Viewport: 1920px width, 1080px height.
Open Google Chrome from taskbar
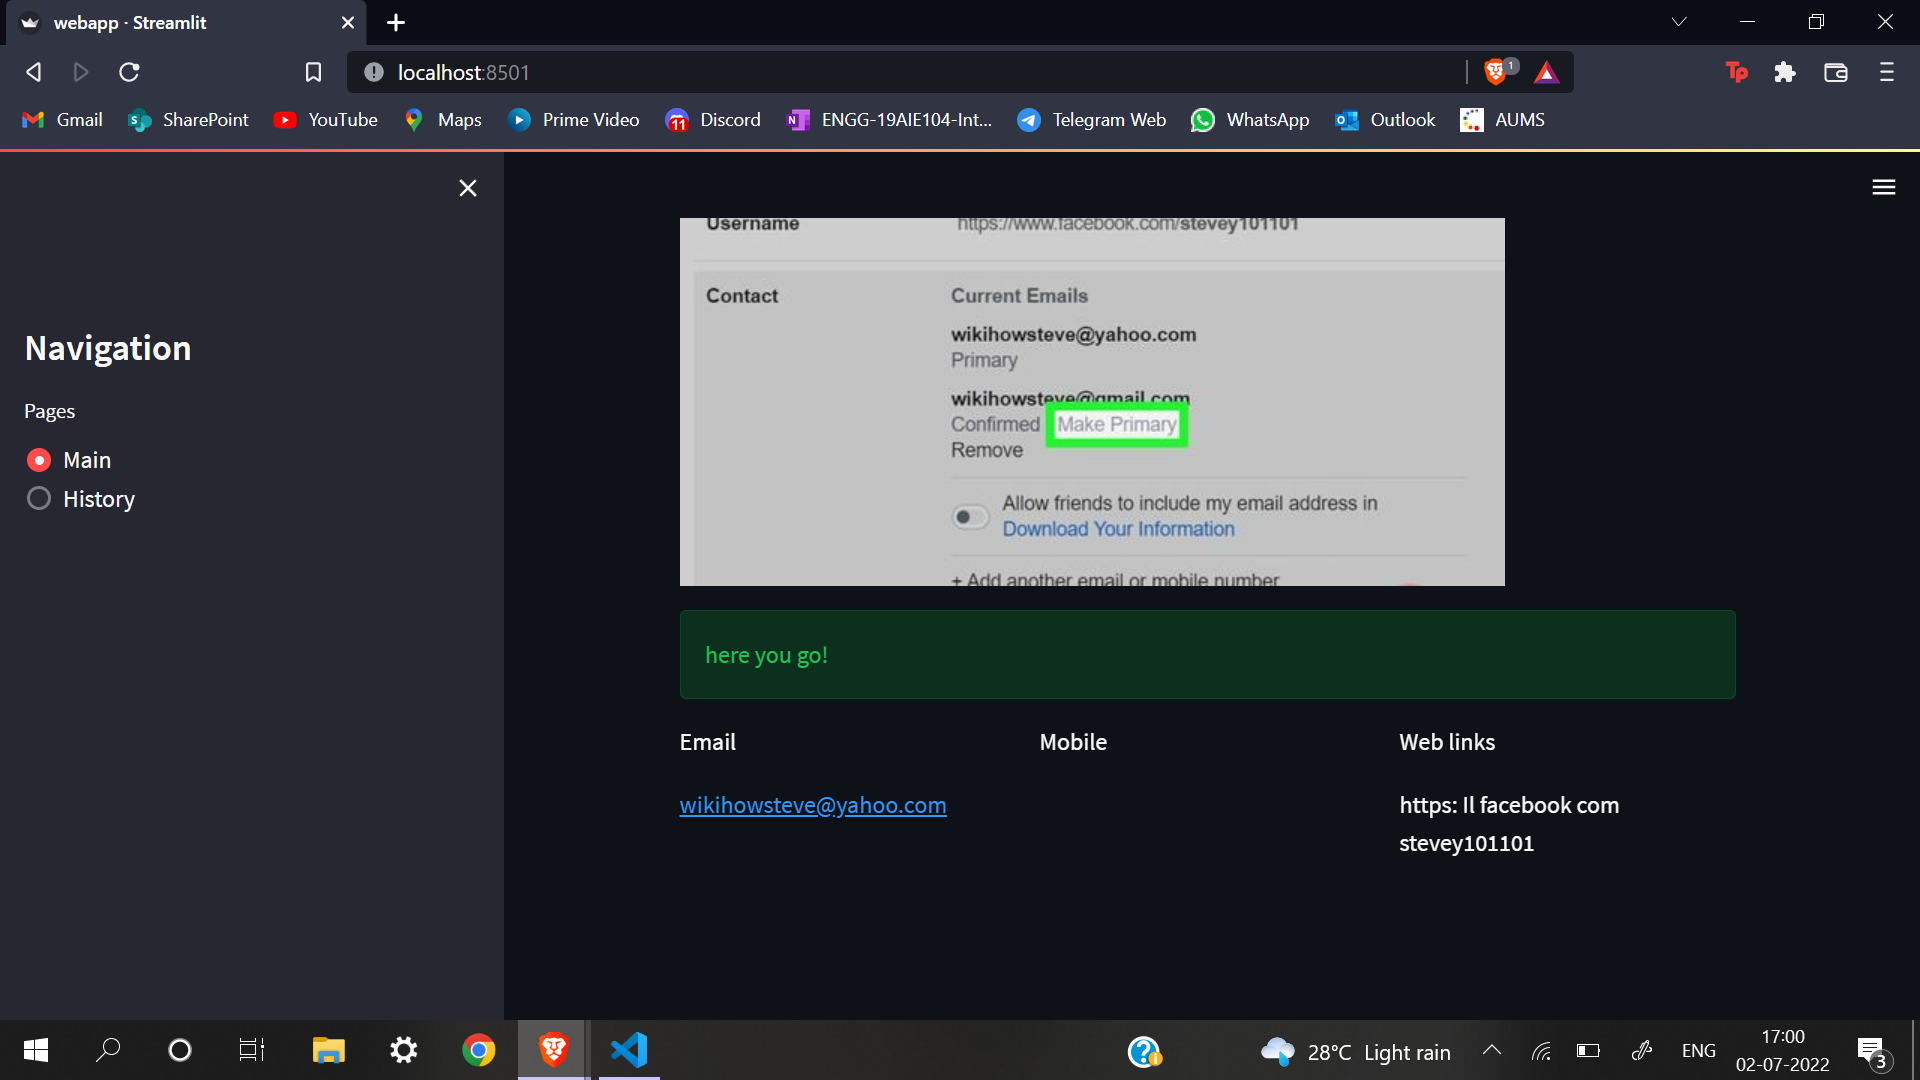point(479,1050)
